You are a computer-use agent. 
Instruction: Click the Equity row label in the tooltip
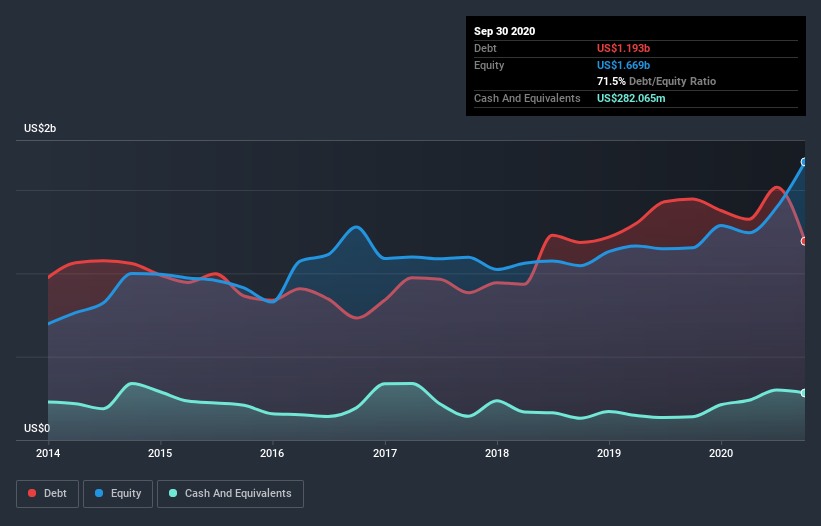coord(489,65)
